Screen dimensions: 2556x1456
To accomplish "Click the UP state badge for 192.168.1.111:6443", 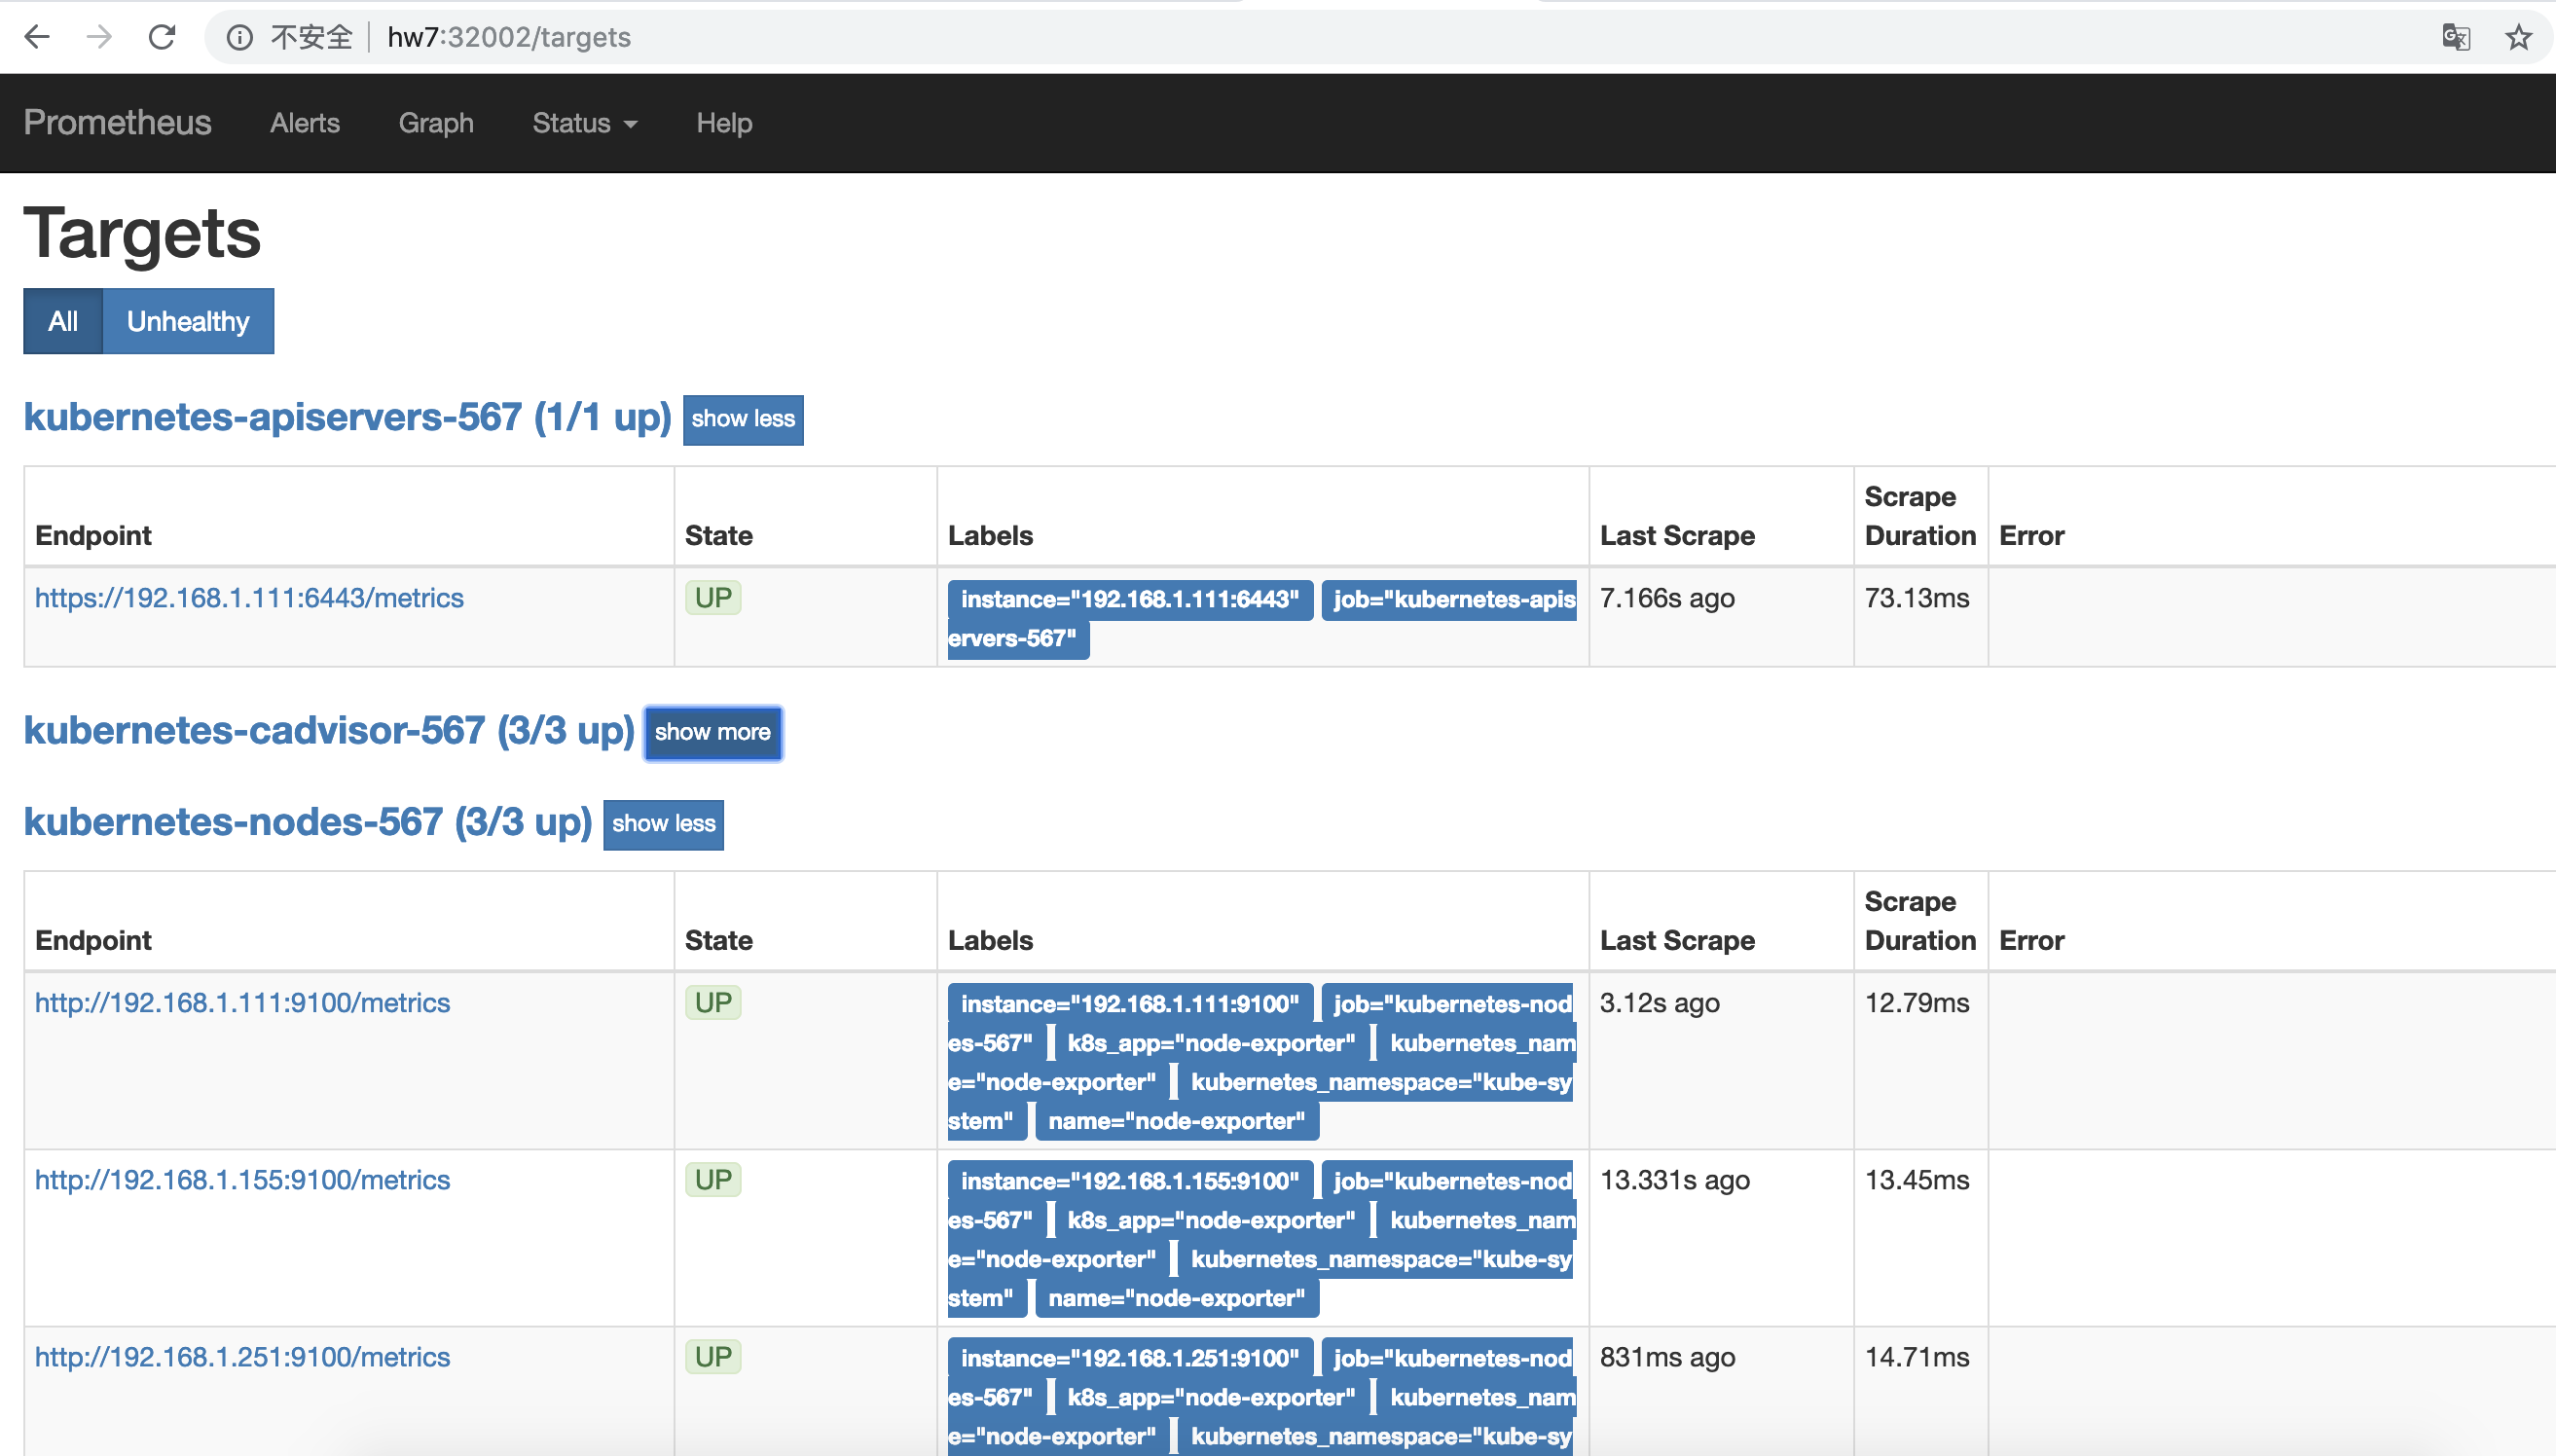I will click(x=713, y=598).
